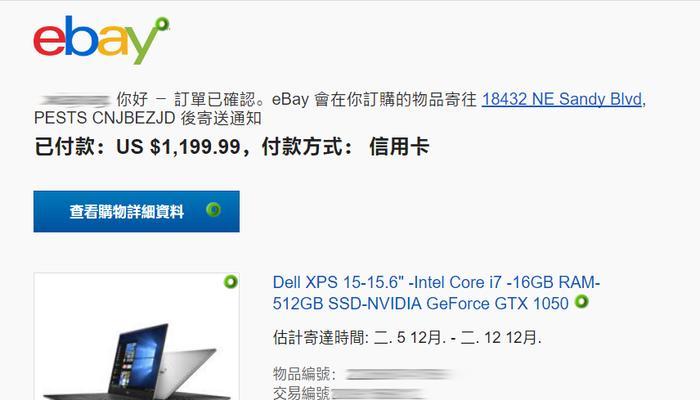
Task: Click the eBay logo
Action: click(x=96, y=40)
